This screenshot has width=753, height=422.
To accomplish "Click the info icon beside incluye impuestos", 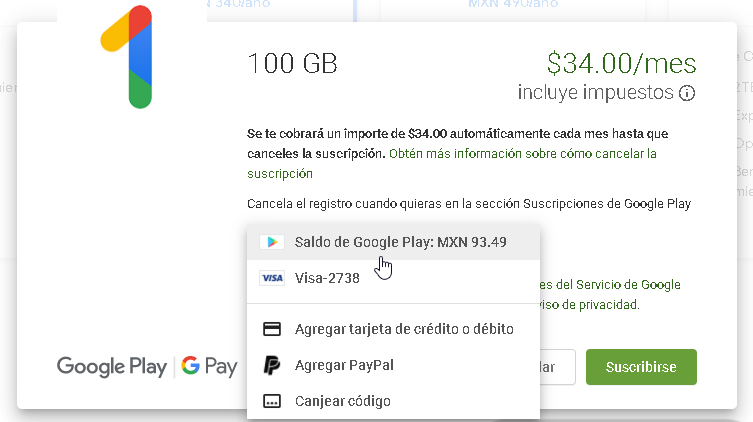I will pos(687,94).
